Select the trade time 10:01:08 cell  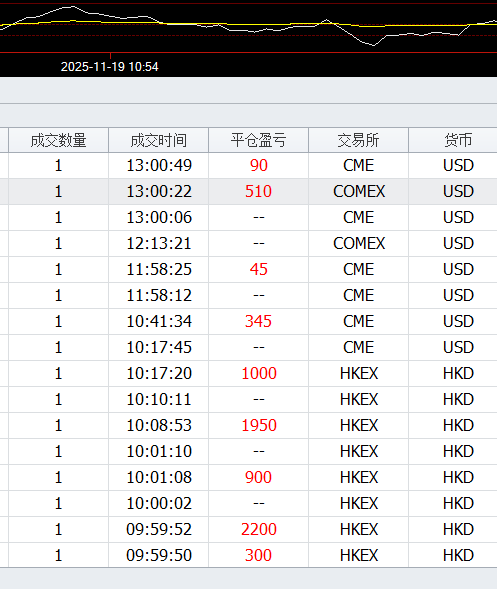coord(159,477)
